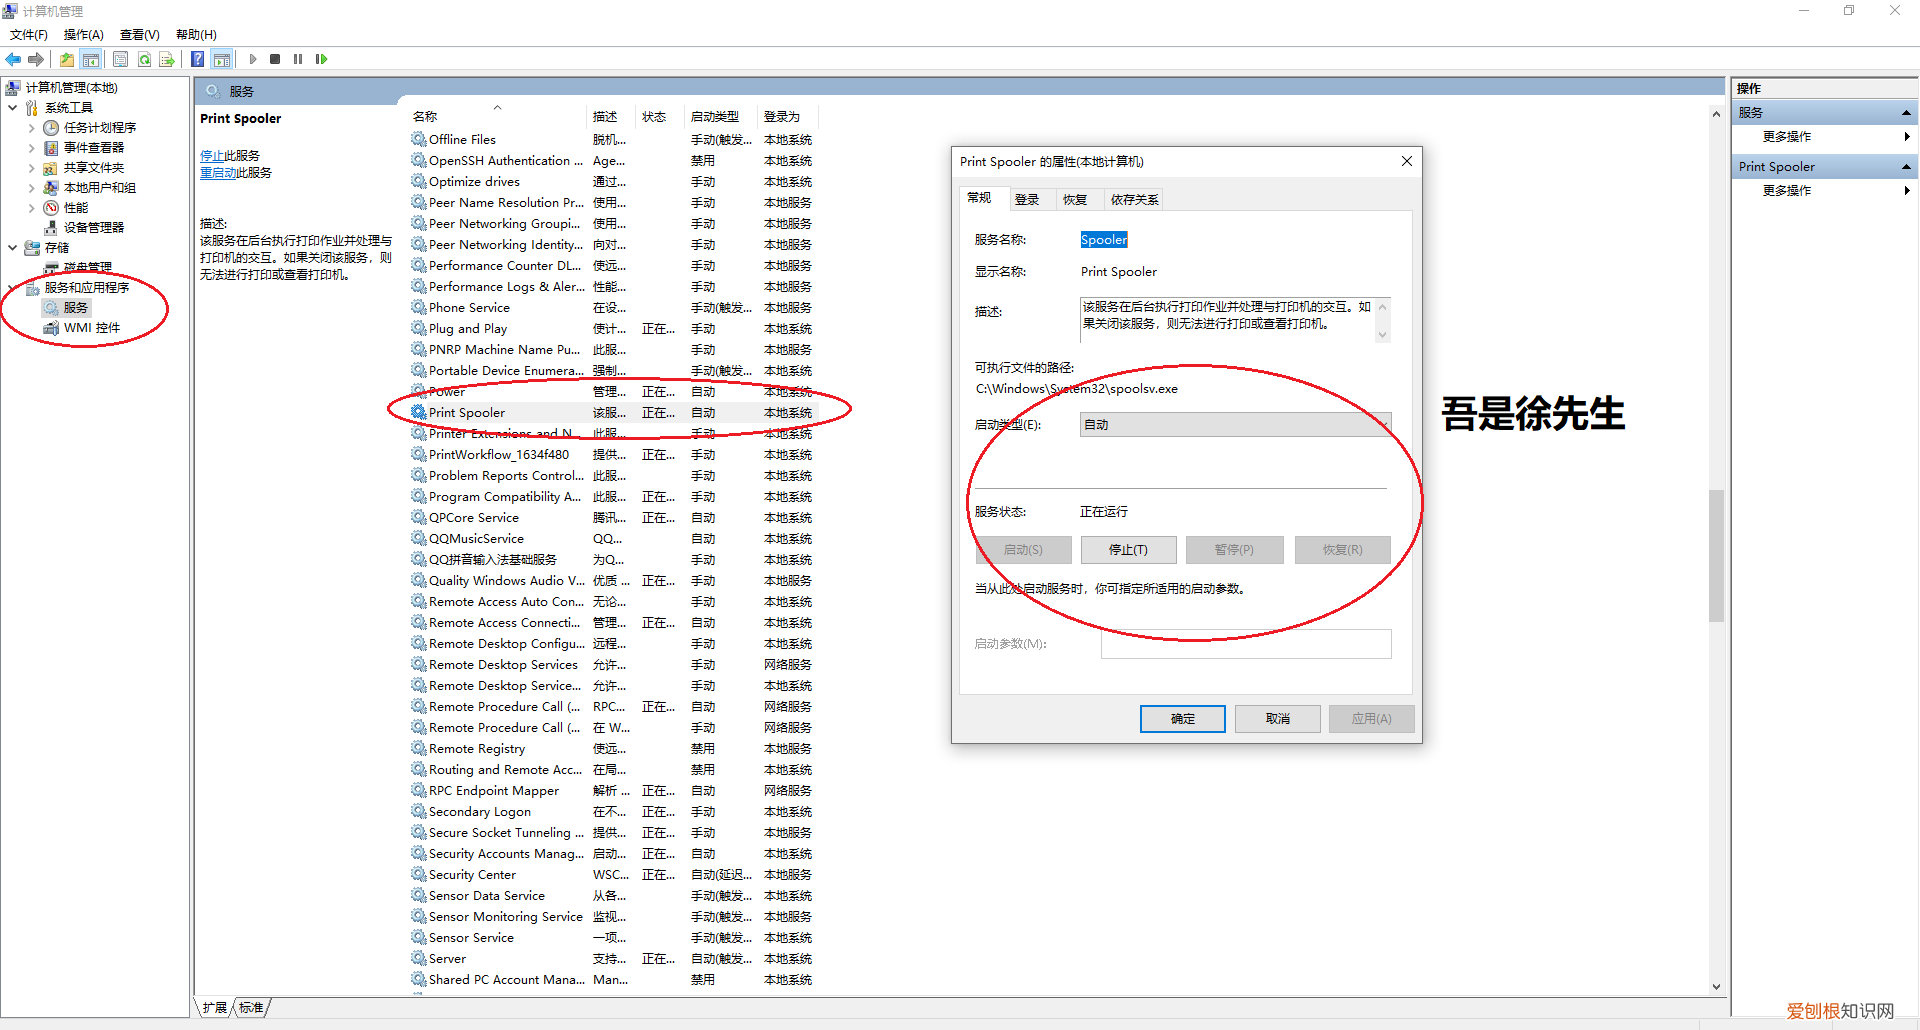
Task: Open the 启动类型 dropdown showing 自动
Action: click(1234, 425)
